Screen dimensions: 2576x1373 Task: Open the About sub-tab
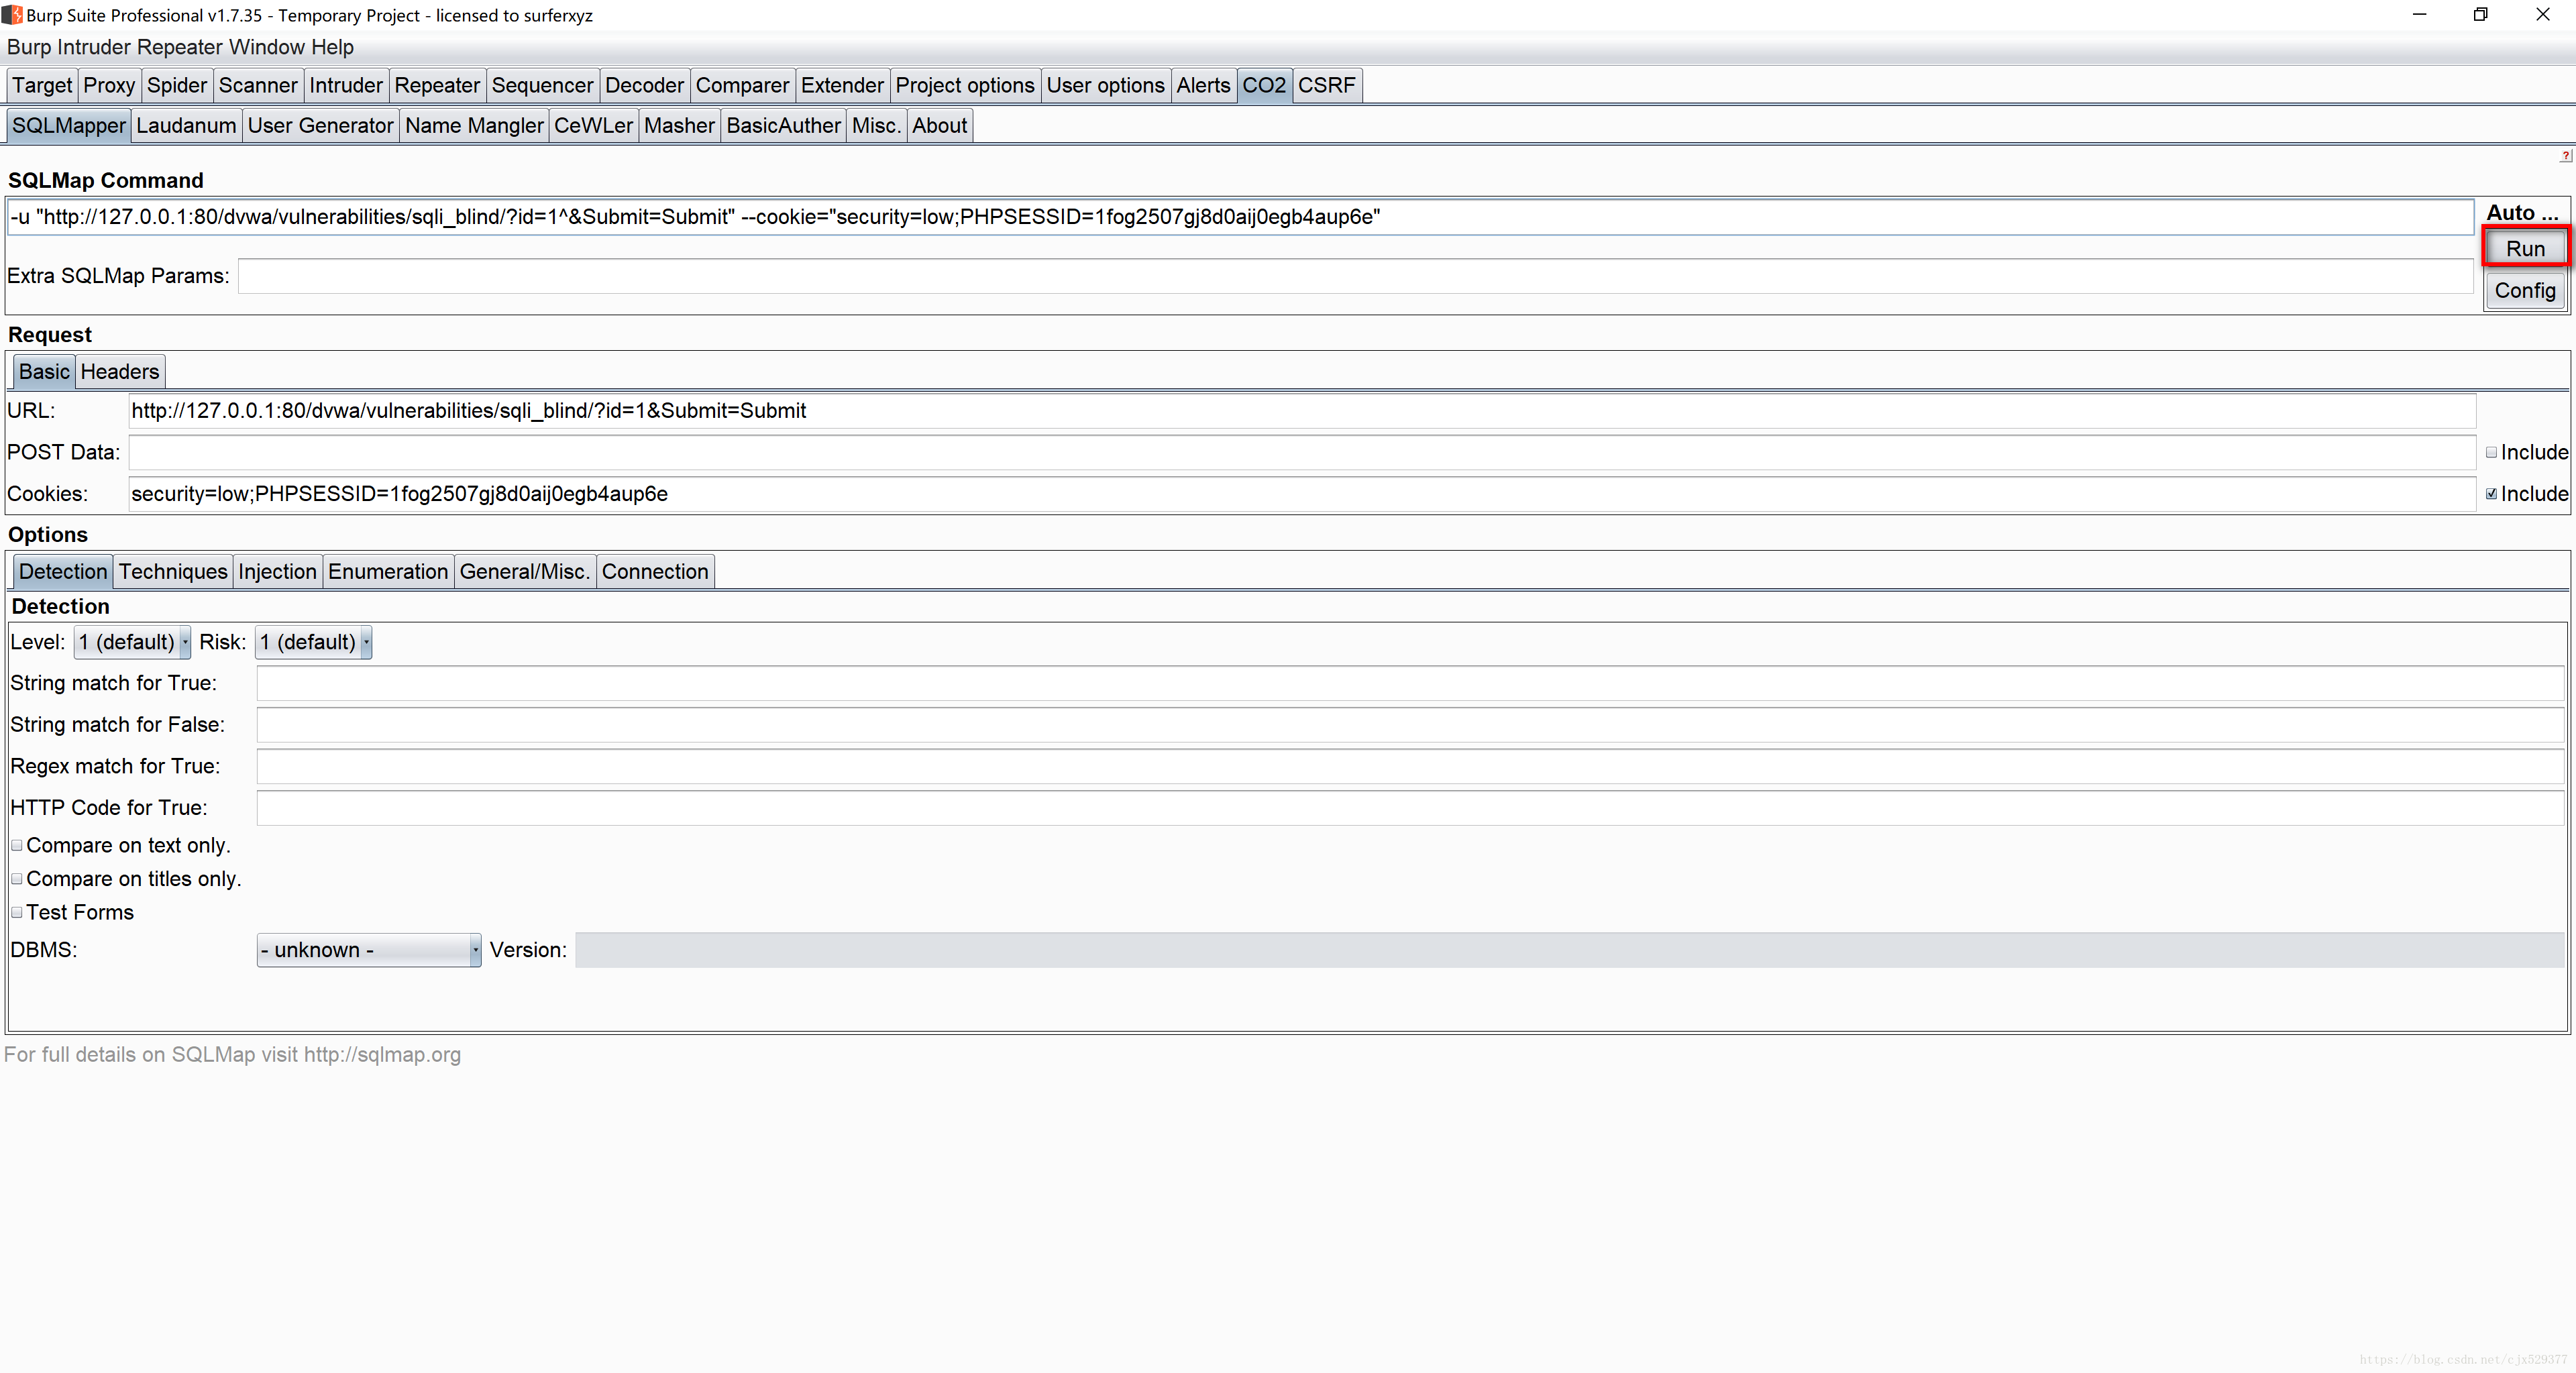click(940, 126)
